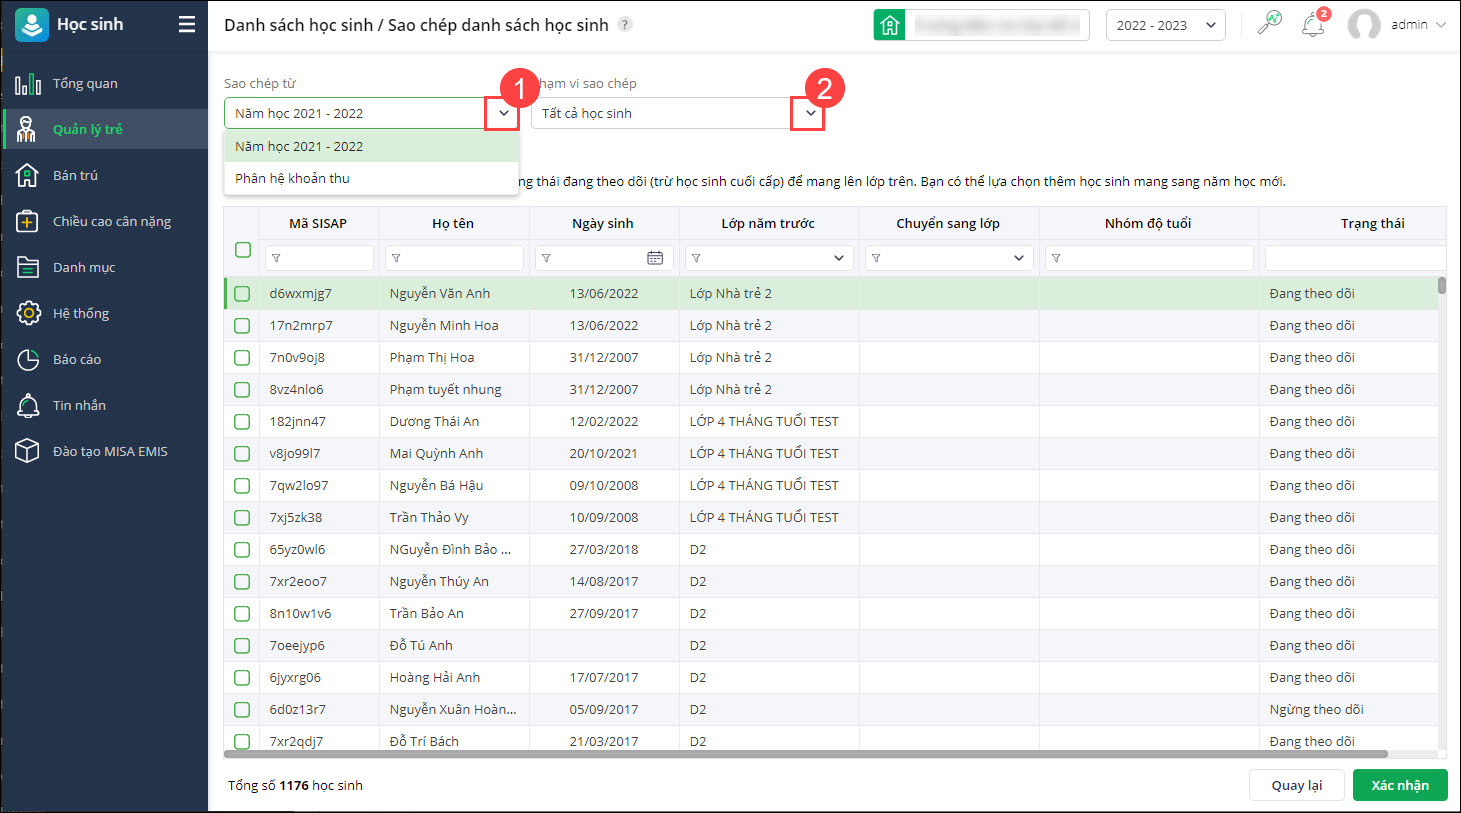This screenshot has width=1461, height=813.
Task: Select Phần hệ khoản thu option
Action: 371,178
